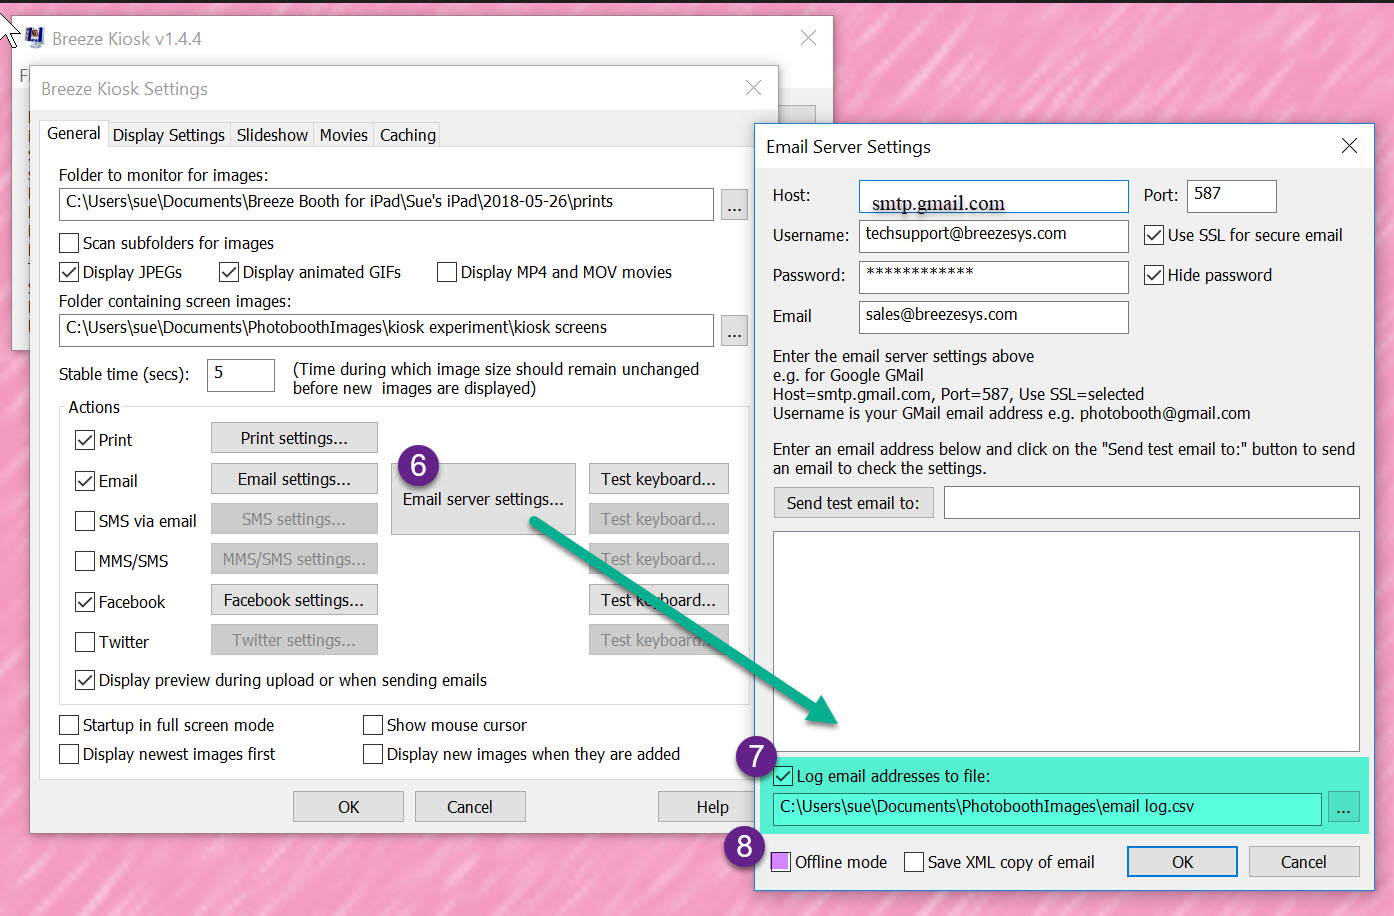Click Send test email to button
1394x916 pixels.
(853, 503)
